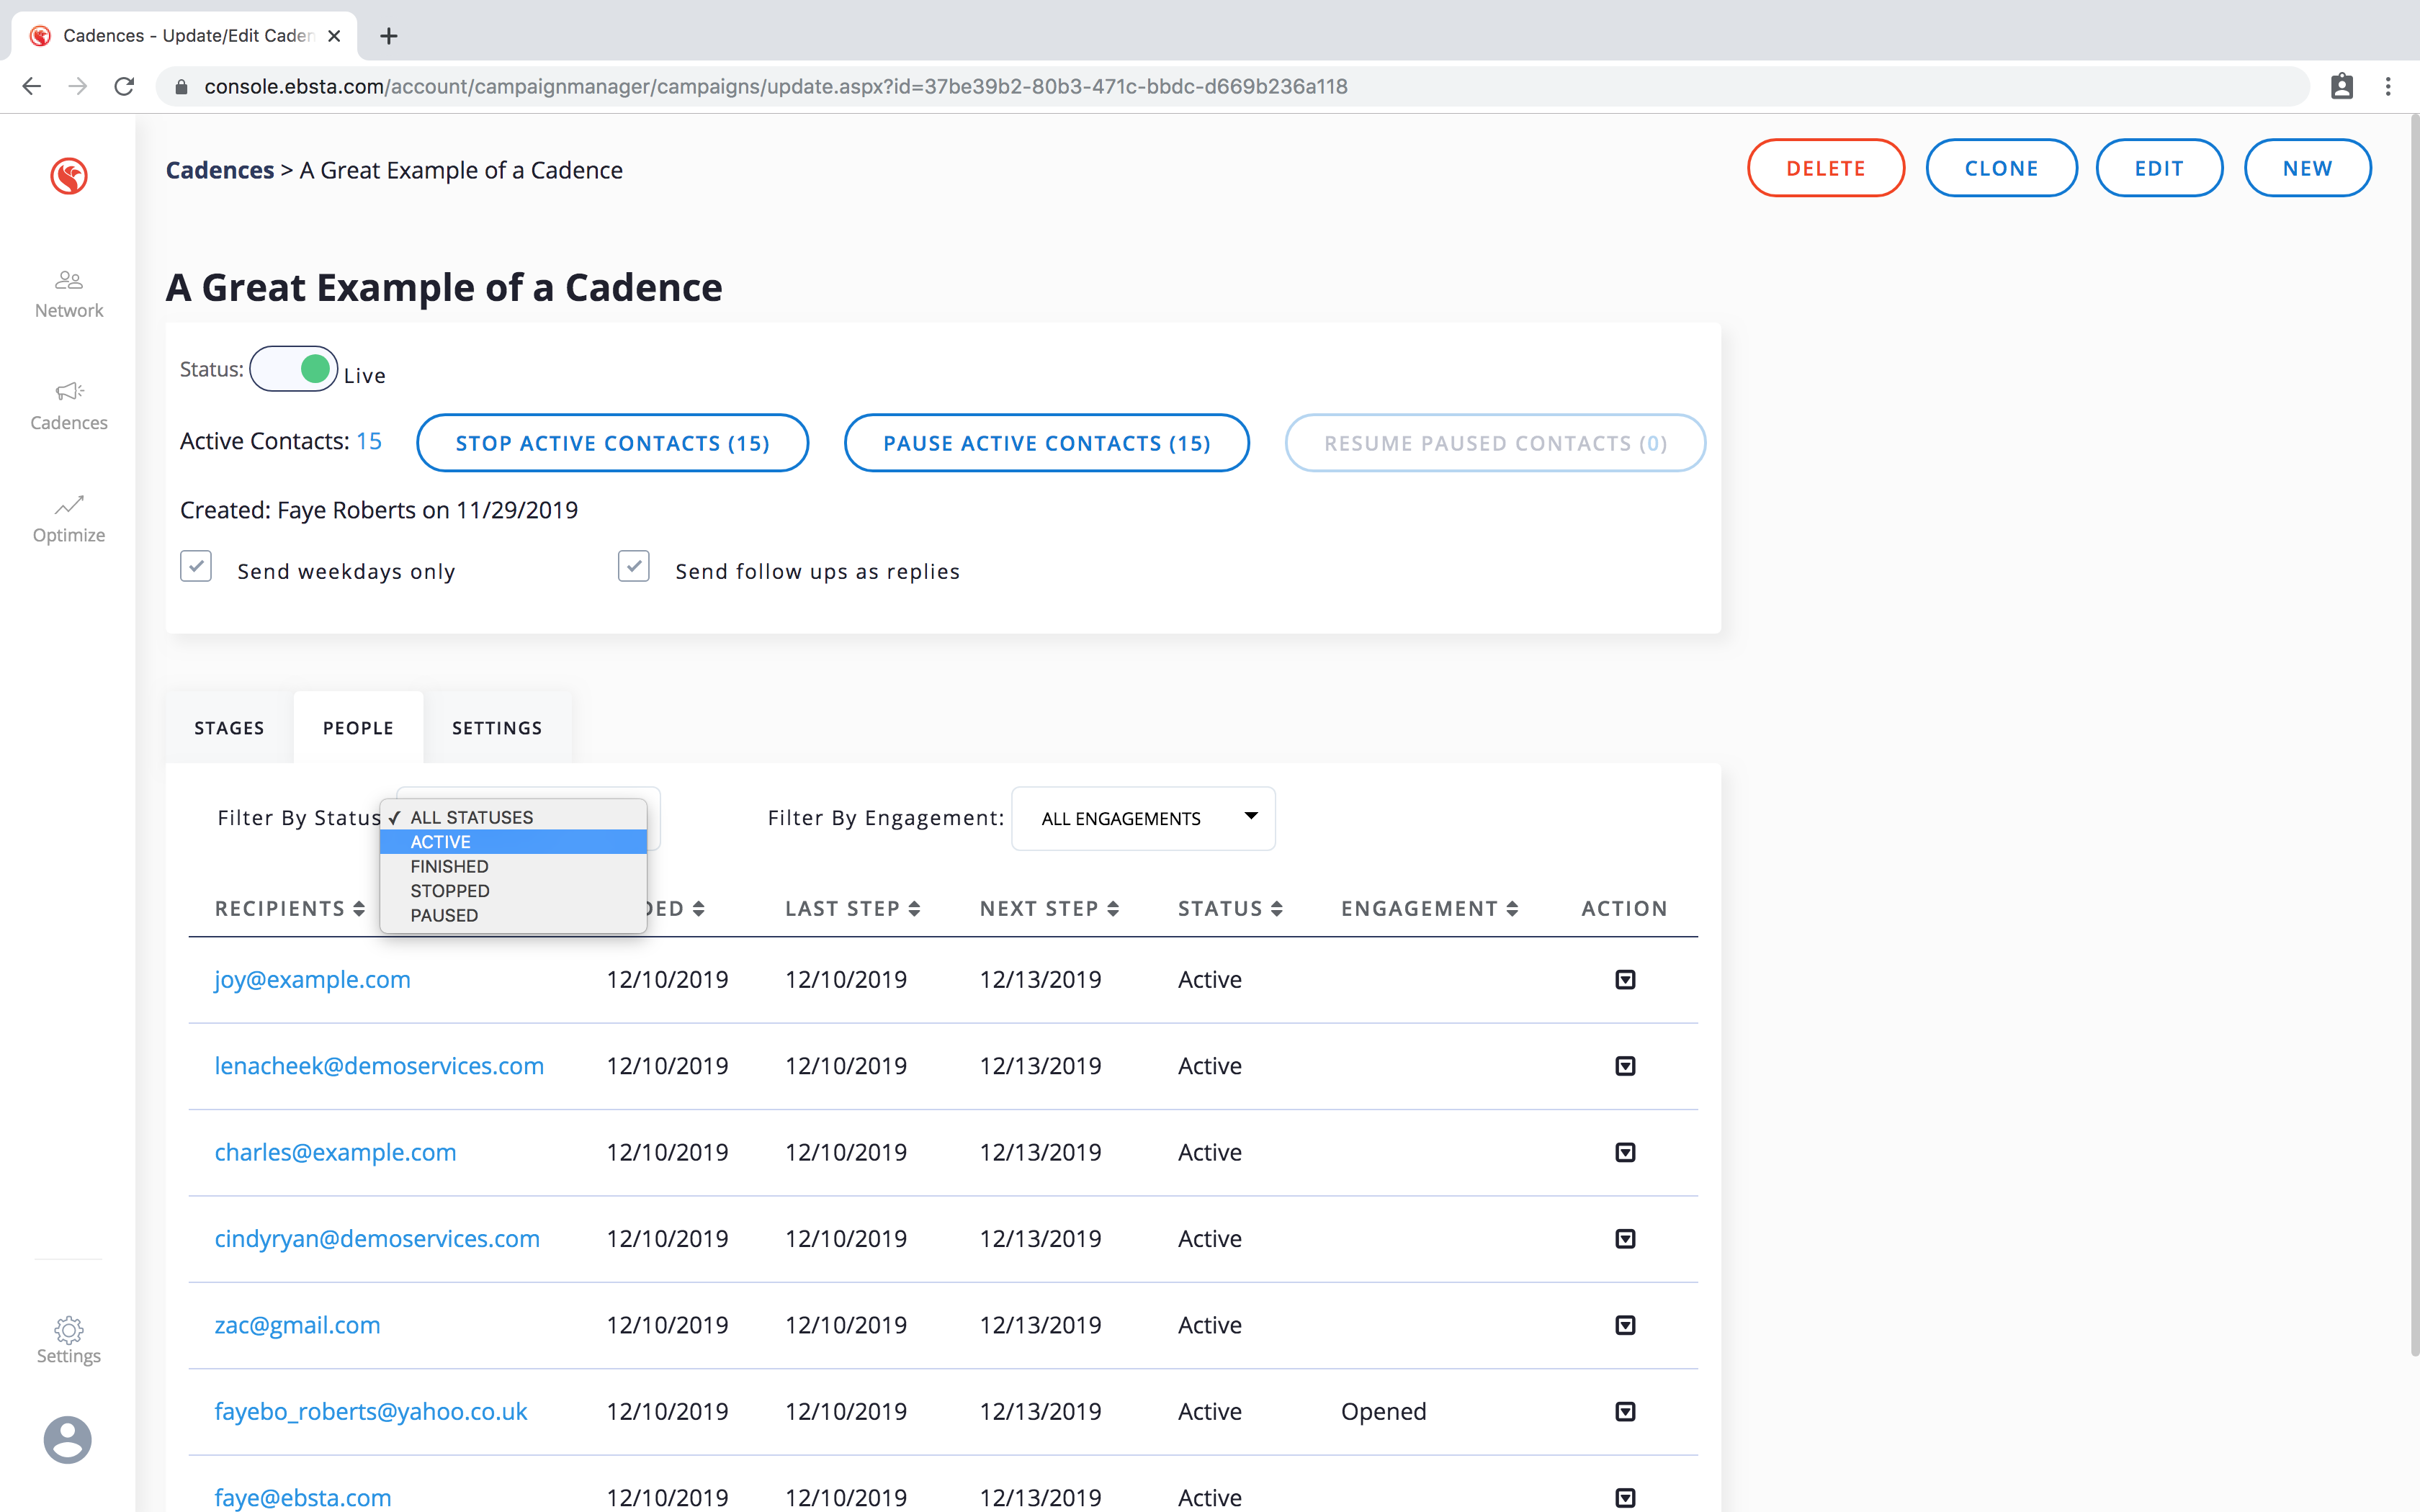Switch to the Settings tab
Image resolution: width=2420 pixels, height=1512 pixels.
(x=497, y=728)
